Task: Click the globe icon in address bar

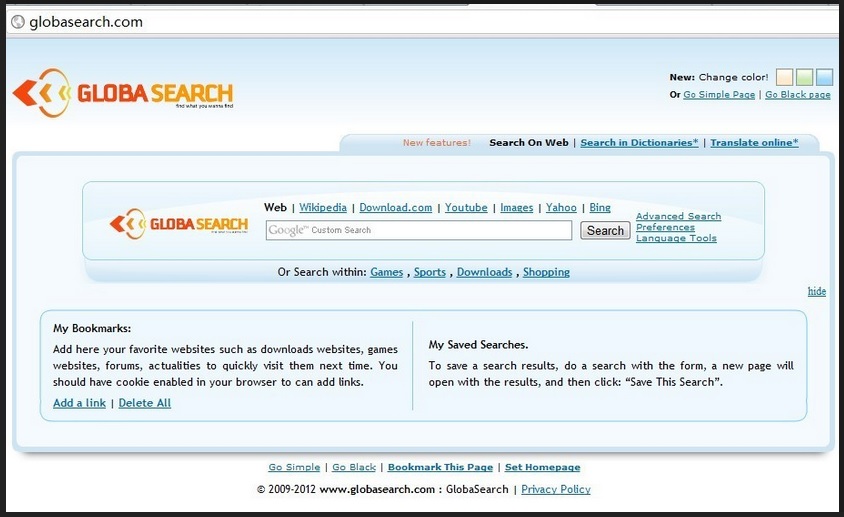Action: pyautogui.click(x=18, y=22)
